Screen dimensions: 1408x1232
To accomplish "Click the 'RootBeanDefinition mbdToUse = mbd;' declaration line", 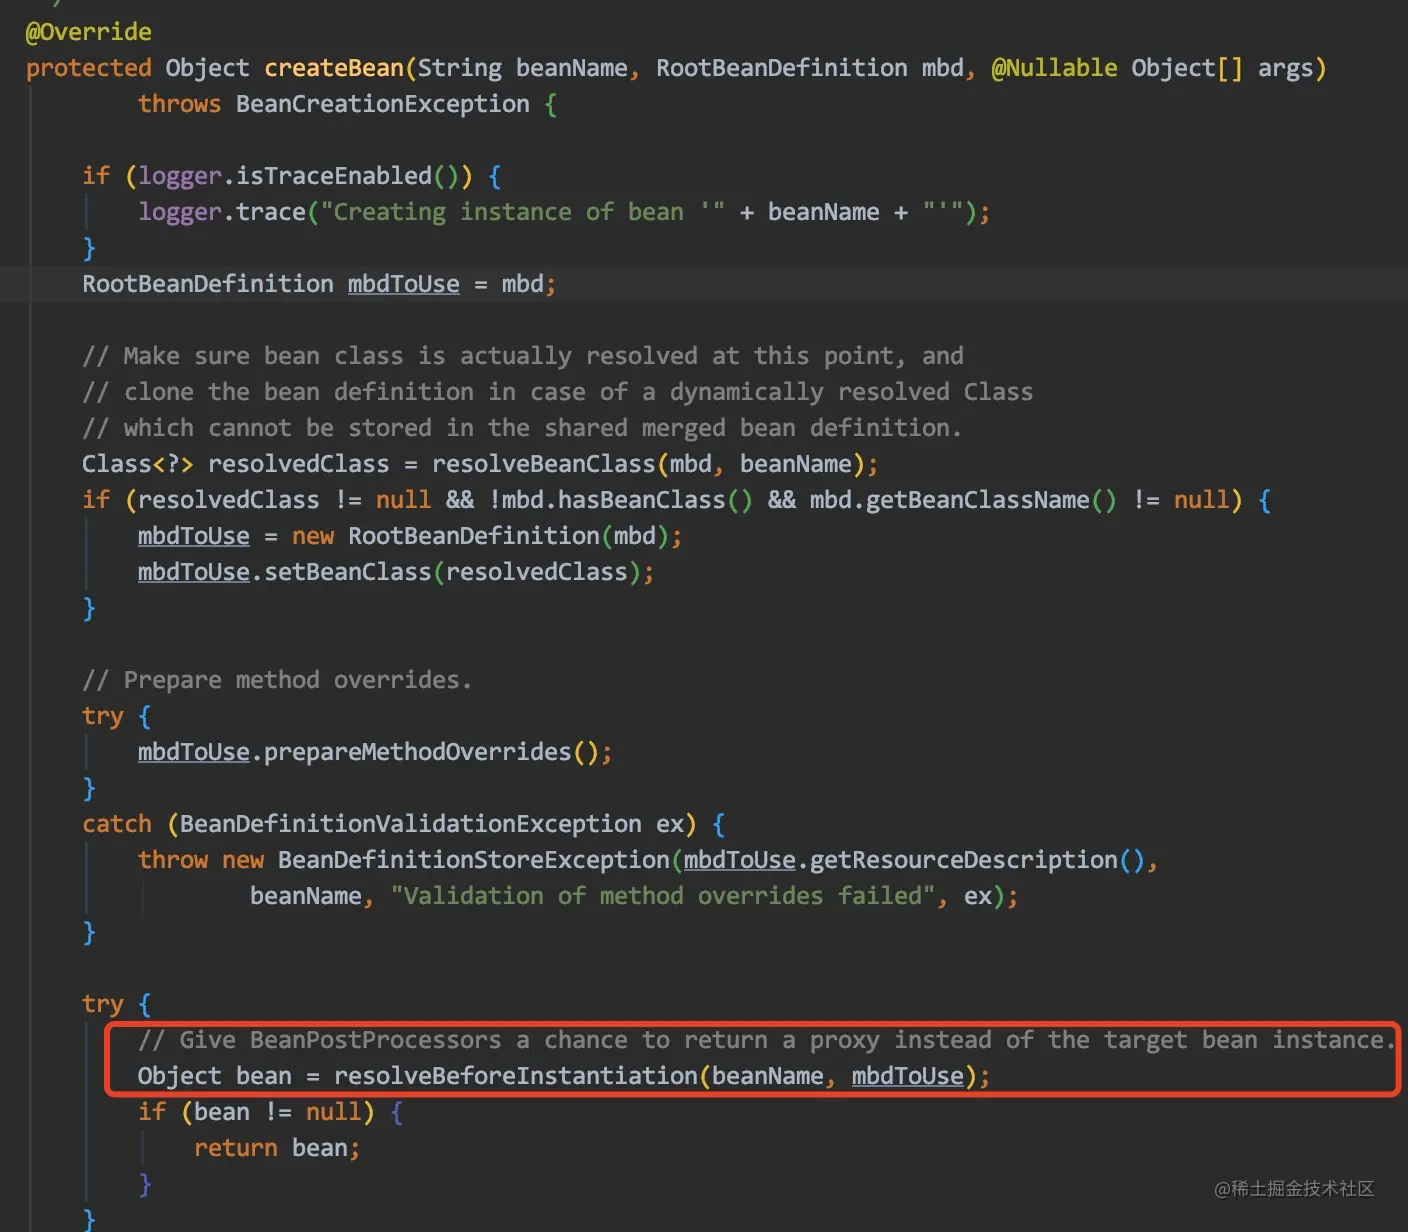I will coord(319,284).
